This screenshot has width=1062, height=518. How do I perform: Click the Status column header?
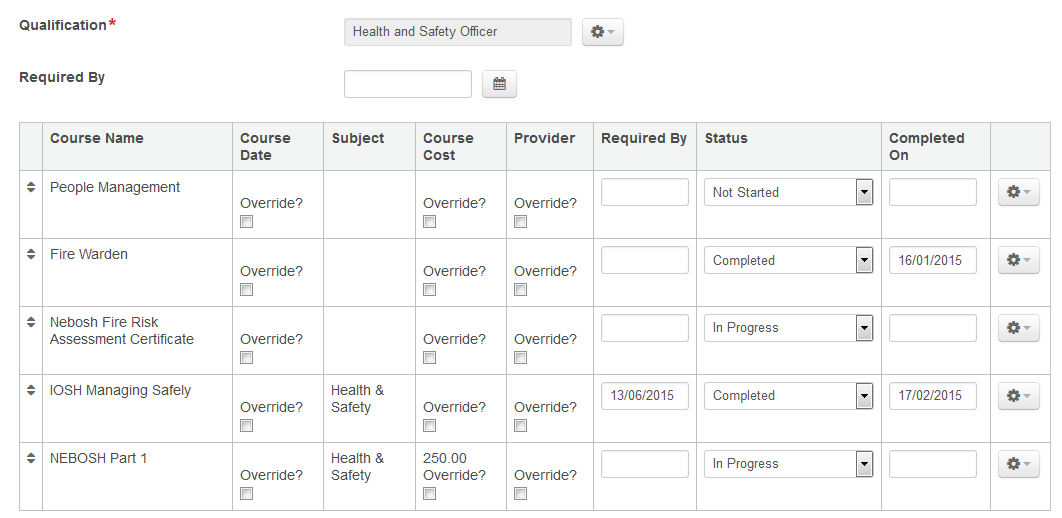(x=726, y=138)
